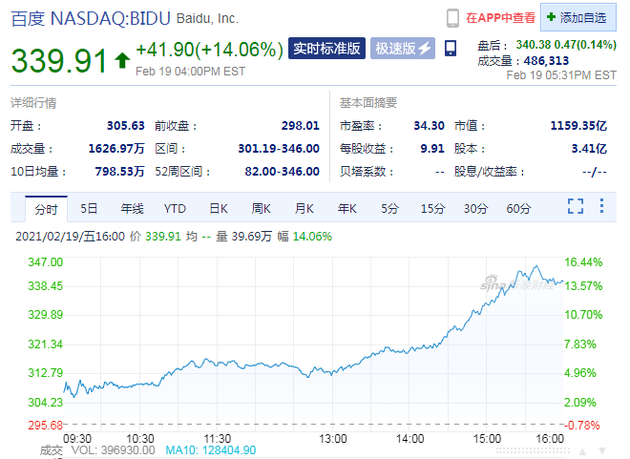Select the YTD chart tab
The image size is (630, 459).
175,209
